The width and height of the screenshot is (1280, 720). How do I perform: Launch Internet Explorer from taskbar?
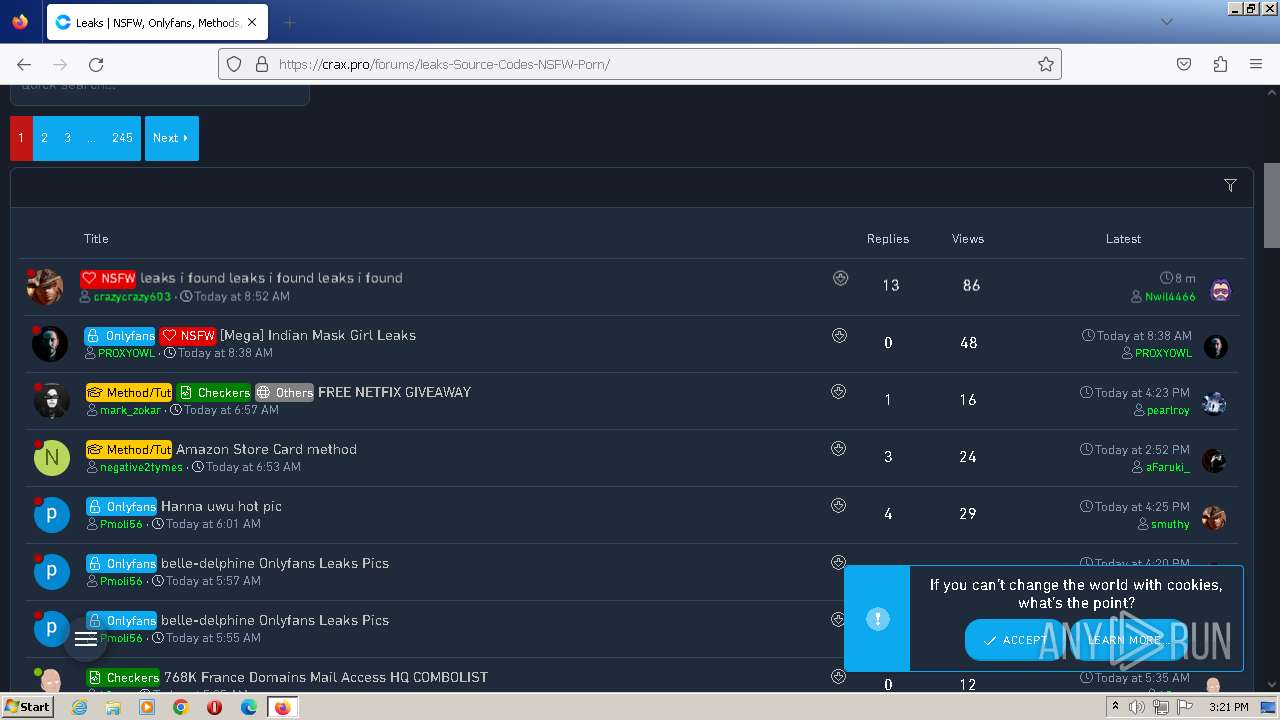(79, 707)
